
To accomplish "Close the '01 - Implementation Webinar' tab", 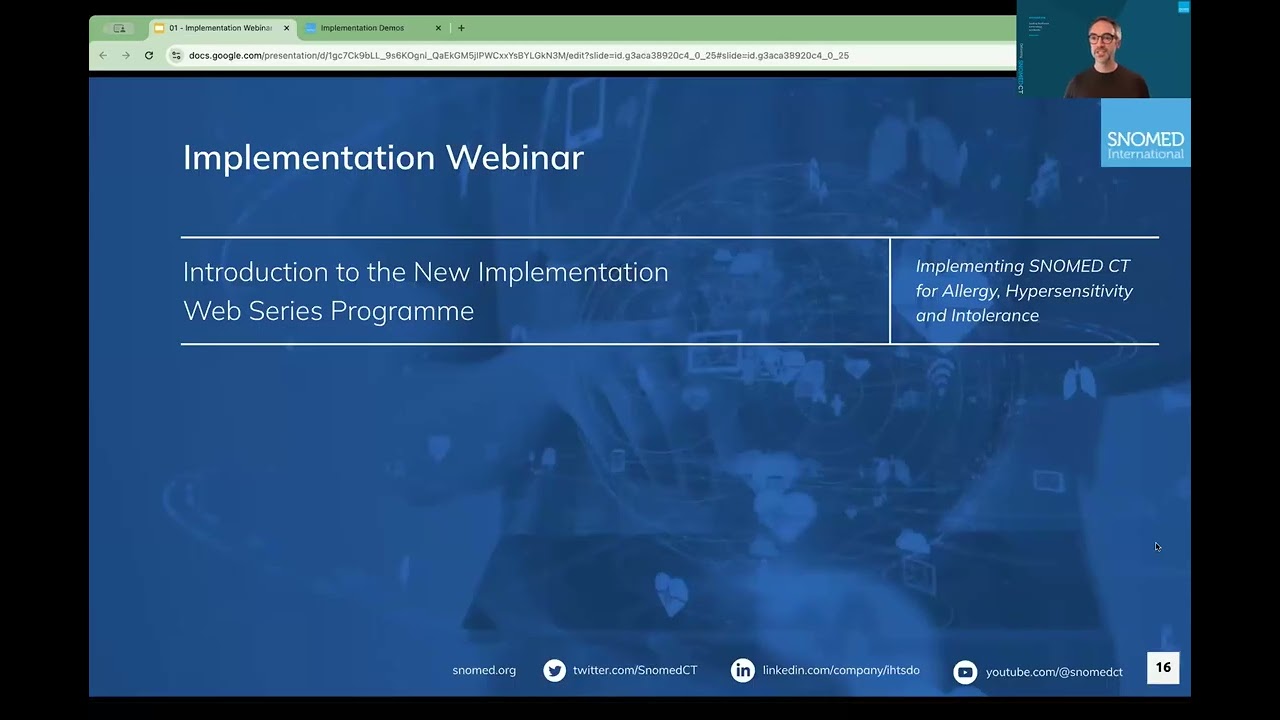I will click(x=286, y=28).
